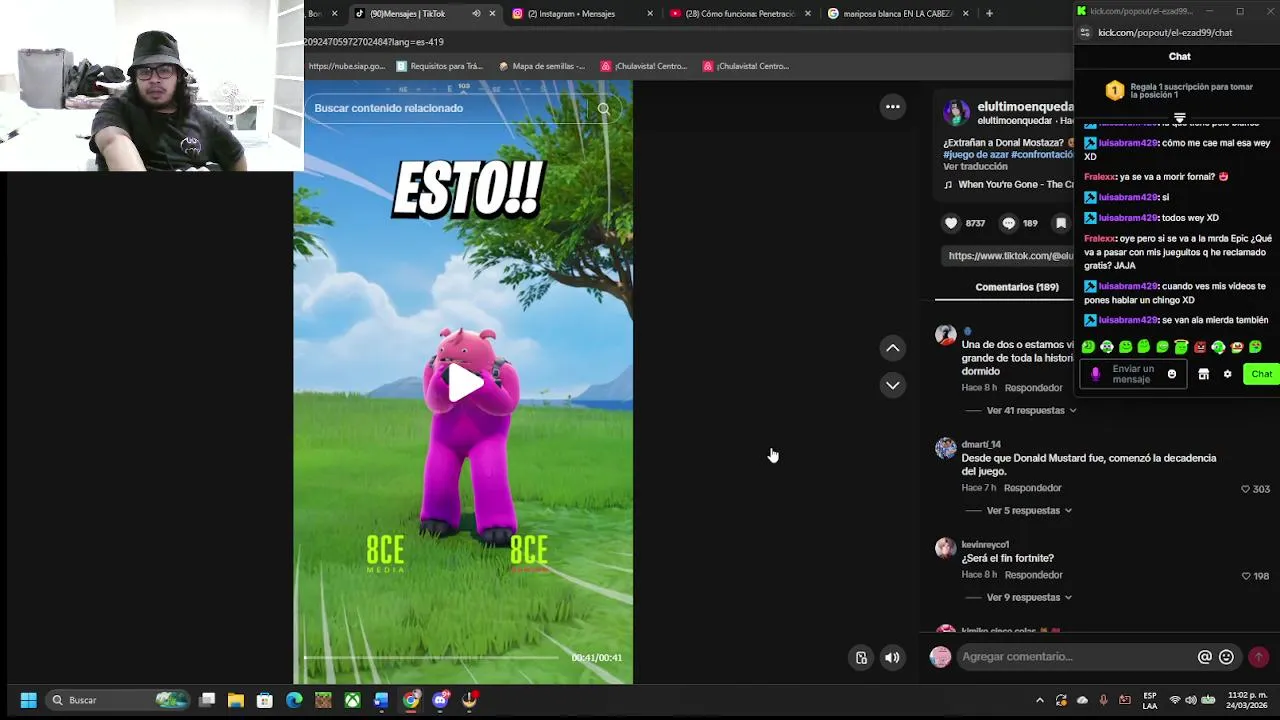The image size is (1280, 720).
Task: Save the video with the bookmark icon
Action: pos(1061,223)
